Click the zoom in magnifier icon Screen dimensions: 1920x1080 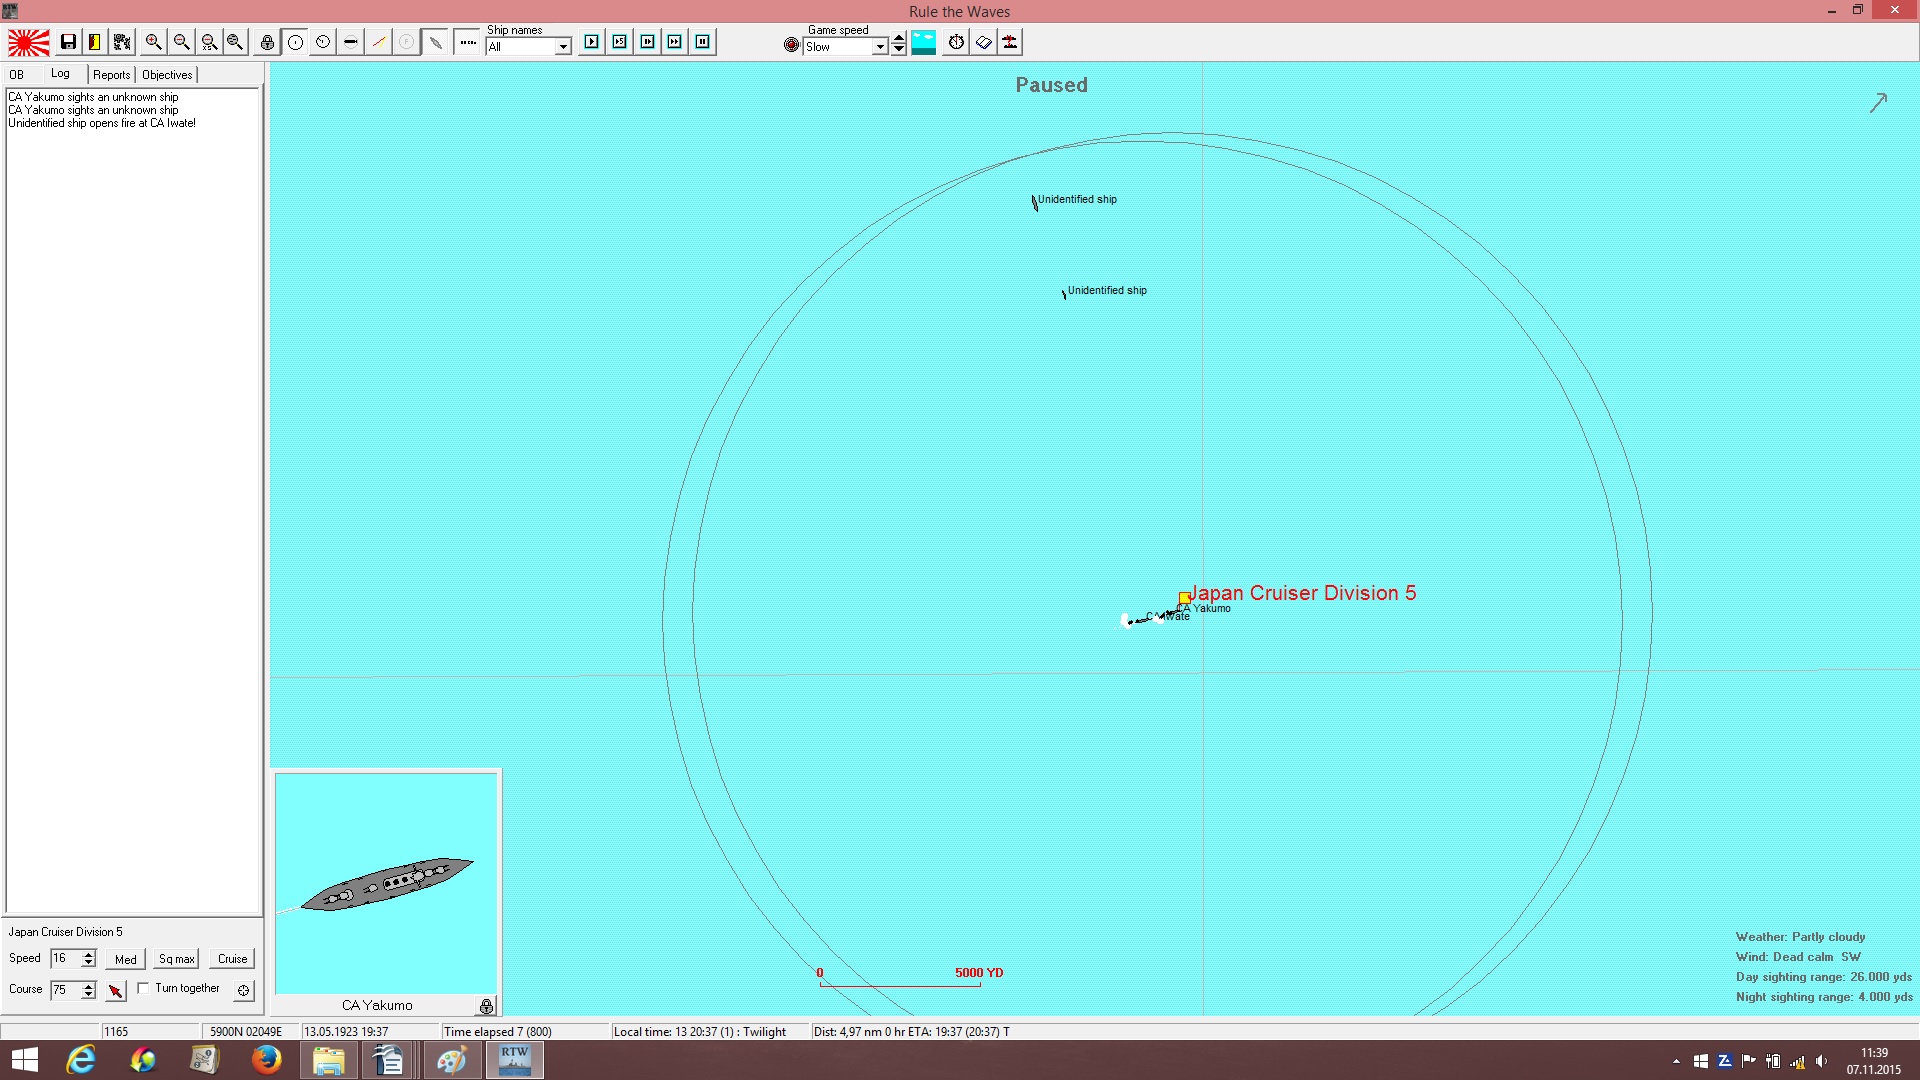(x=153, y=42)
